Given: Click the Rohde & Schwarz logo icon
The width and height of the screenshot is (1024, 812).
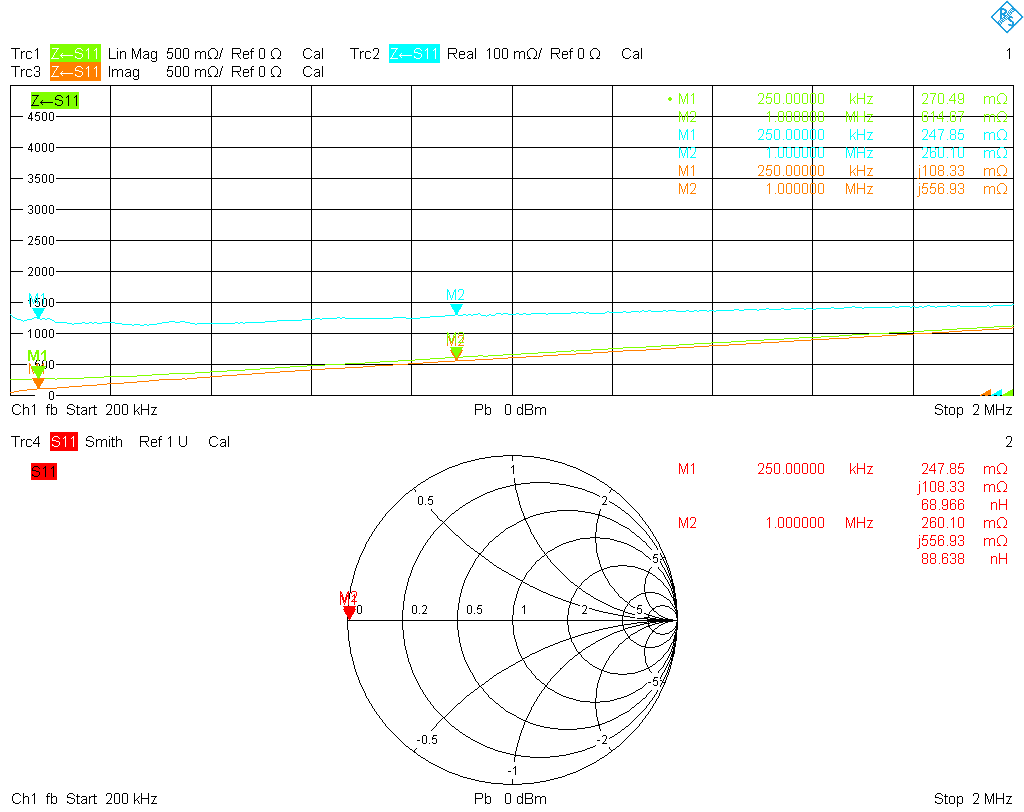Looking at the screenshot, I should coord(1006,16).
